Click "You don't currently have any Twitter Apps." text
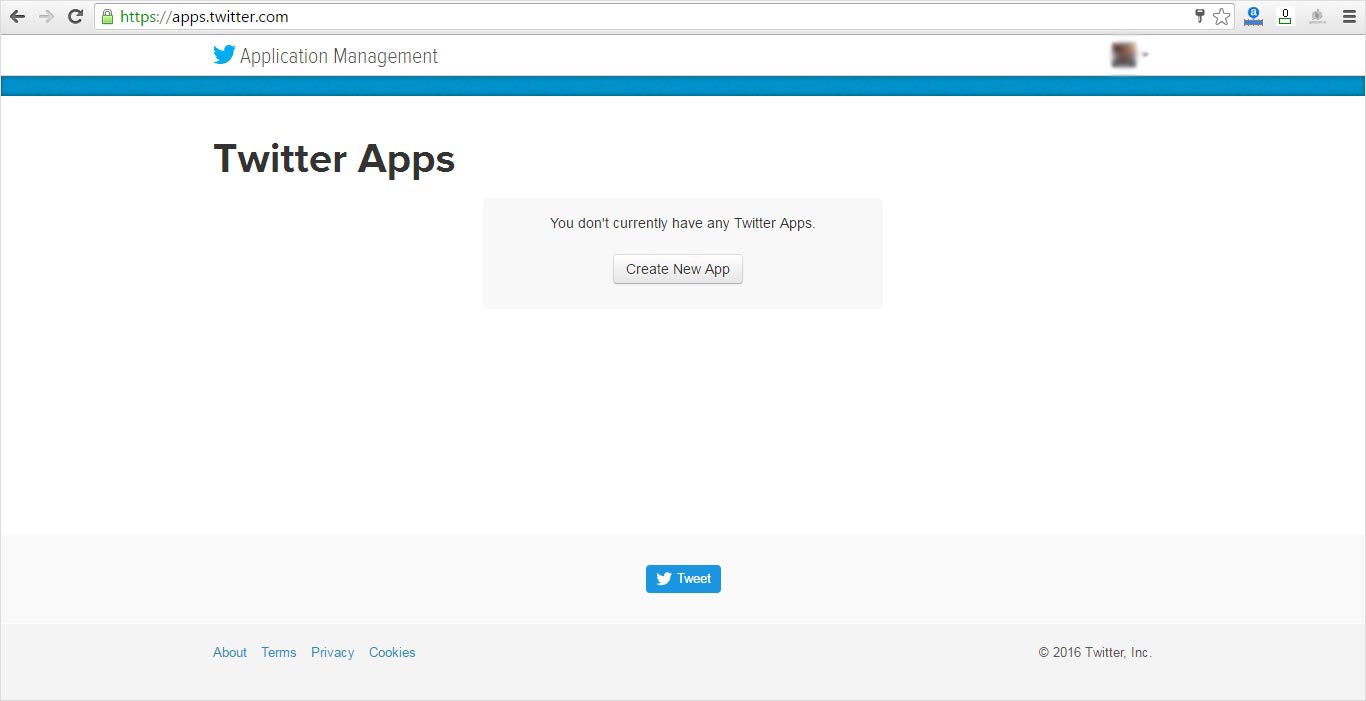This screenshot has width=1366, height=701. point(683,223)
